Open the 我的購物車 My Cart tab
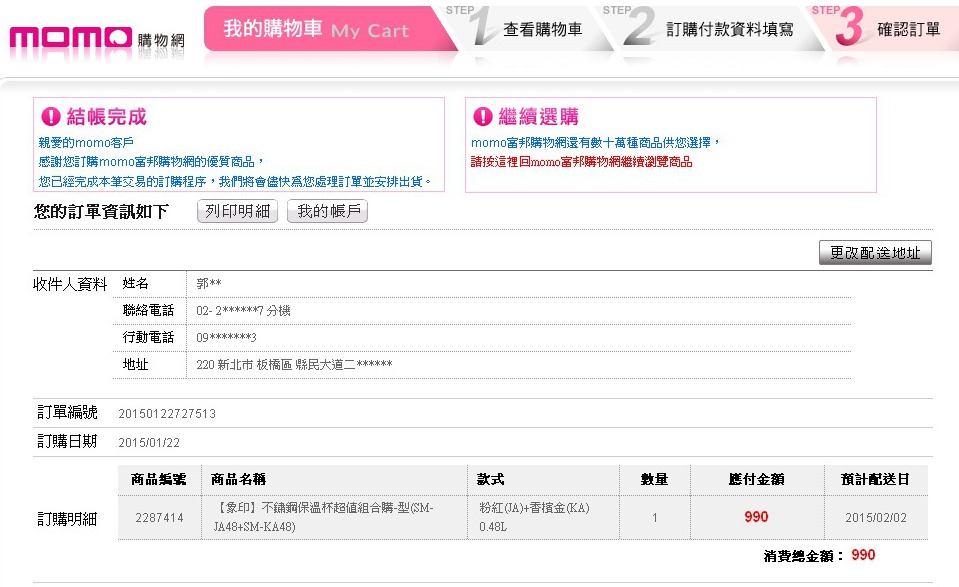Image resolution: width=959 pixels, height=587 pixels. point(316,30)
